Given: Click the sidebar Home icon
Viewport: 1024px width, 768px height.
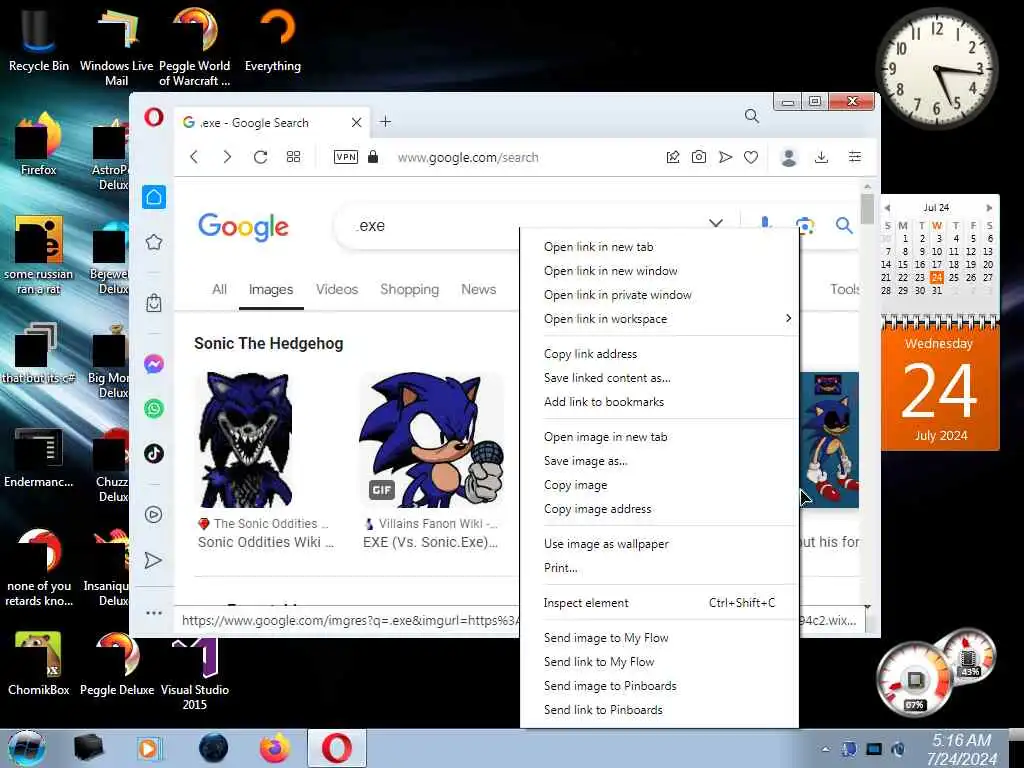Looking at the screenshot, I should [154, 197].
